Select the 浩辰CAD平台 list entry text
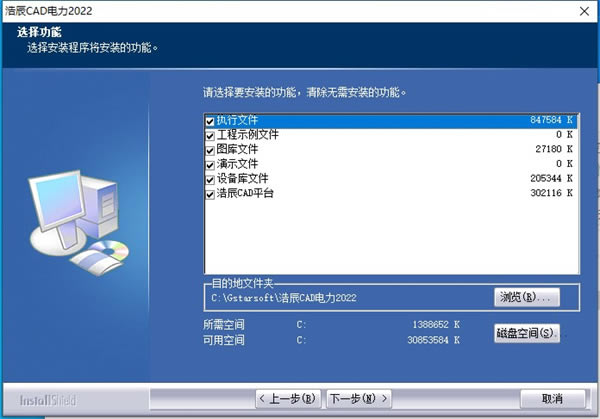The width and height of the screenshot is (600, 419). [x=245, y=193]
